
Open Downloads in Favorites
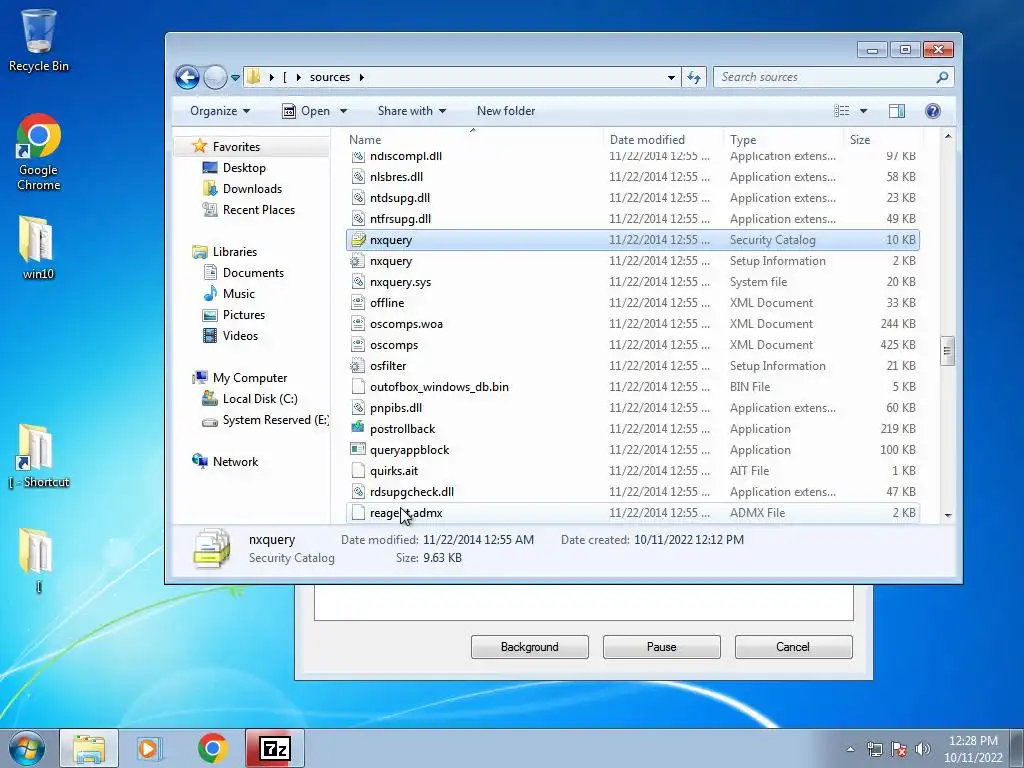tap(252, 189)
